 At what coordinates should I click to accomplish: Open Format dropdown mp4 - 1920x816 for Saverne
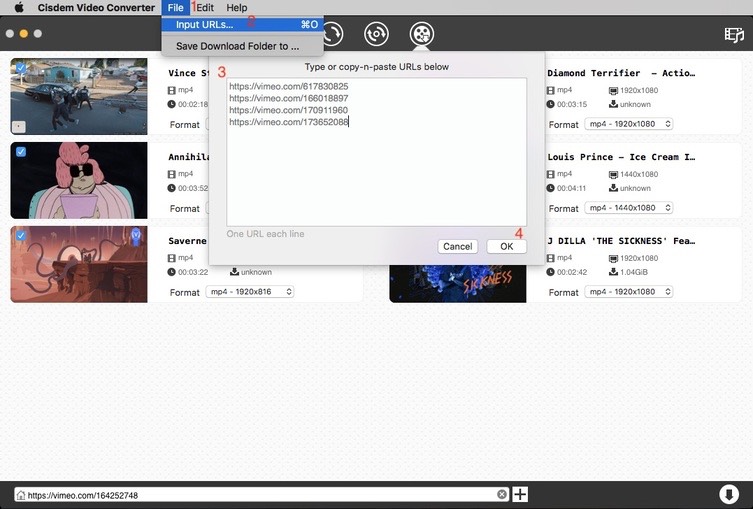coord(250,291)
